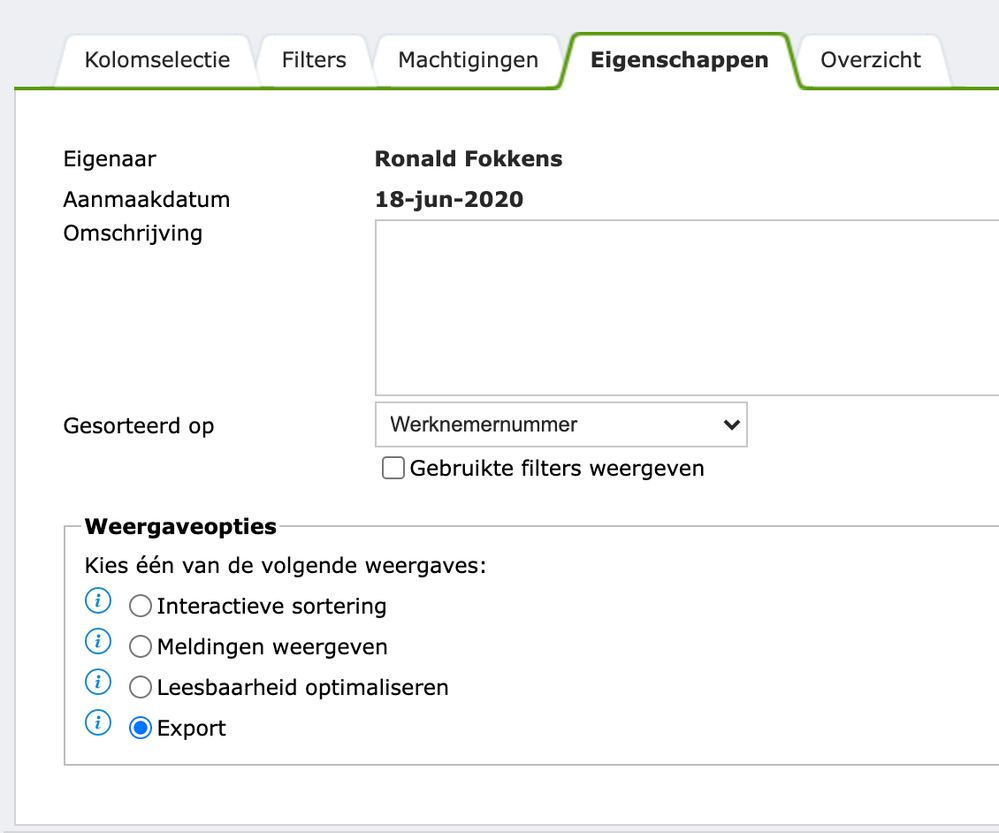The width and height of the screenshot is (999, 833).
Task: Switch to the Overzicht tab
Action: 871,60
